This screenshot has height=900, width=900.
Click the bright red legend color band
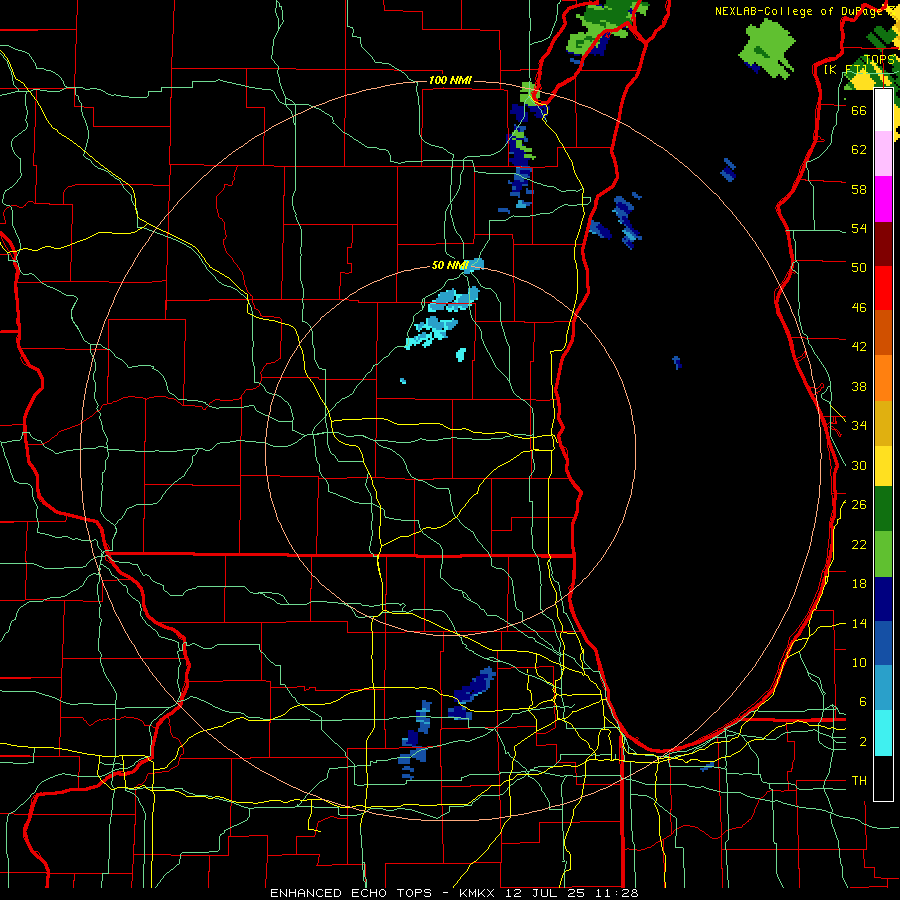point(883,288)
